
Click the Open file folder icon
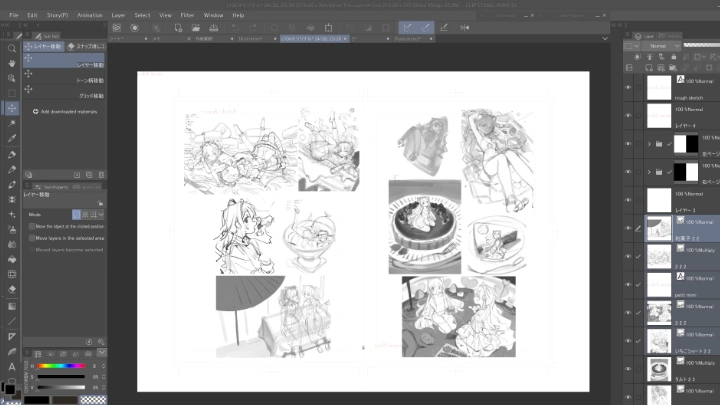pyautogui.click(x=196, y=28)
